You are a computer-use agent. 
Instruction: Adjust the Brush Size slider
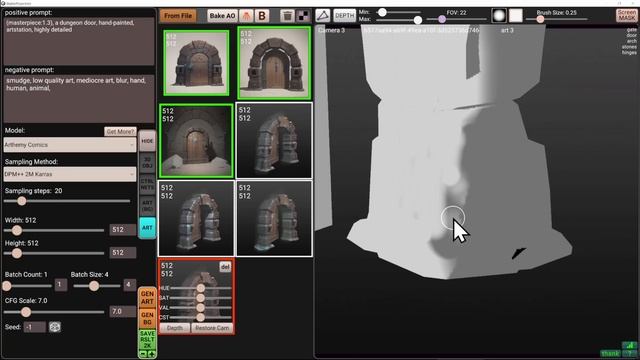(x=556, y=19)
